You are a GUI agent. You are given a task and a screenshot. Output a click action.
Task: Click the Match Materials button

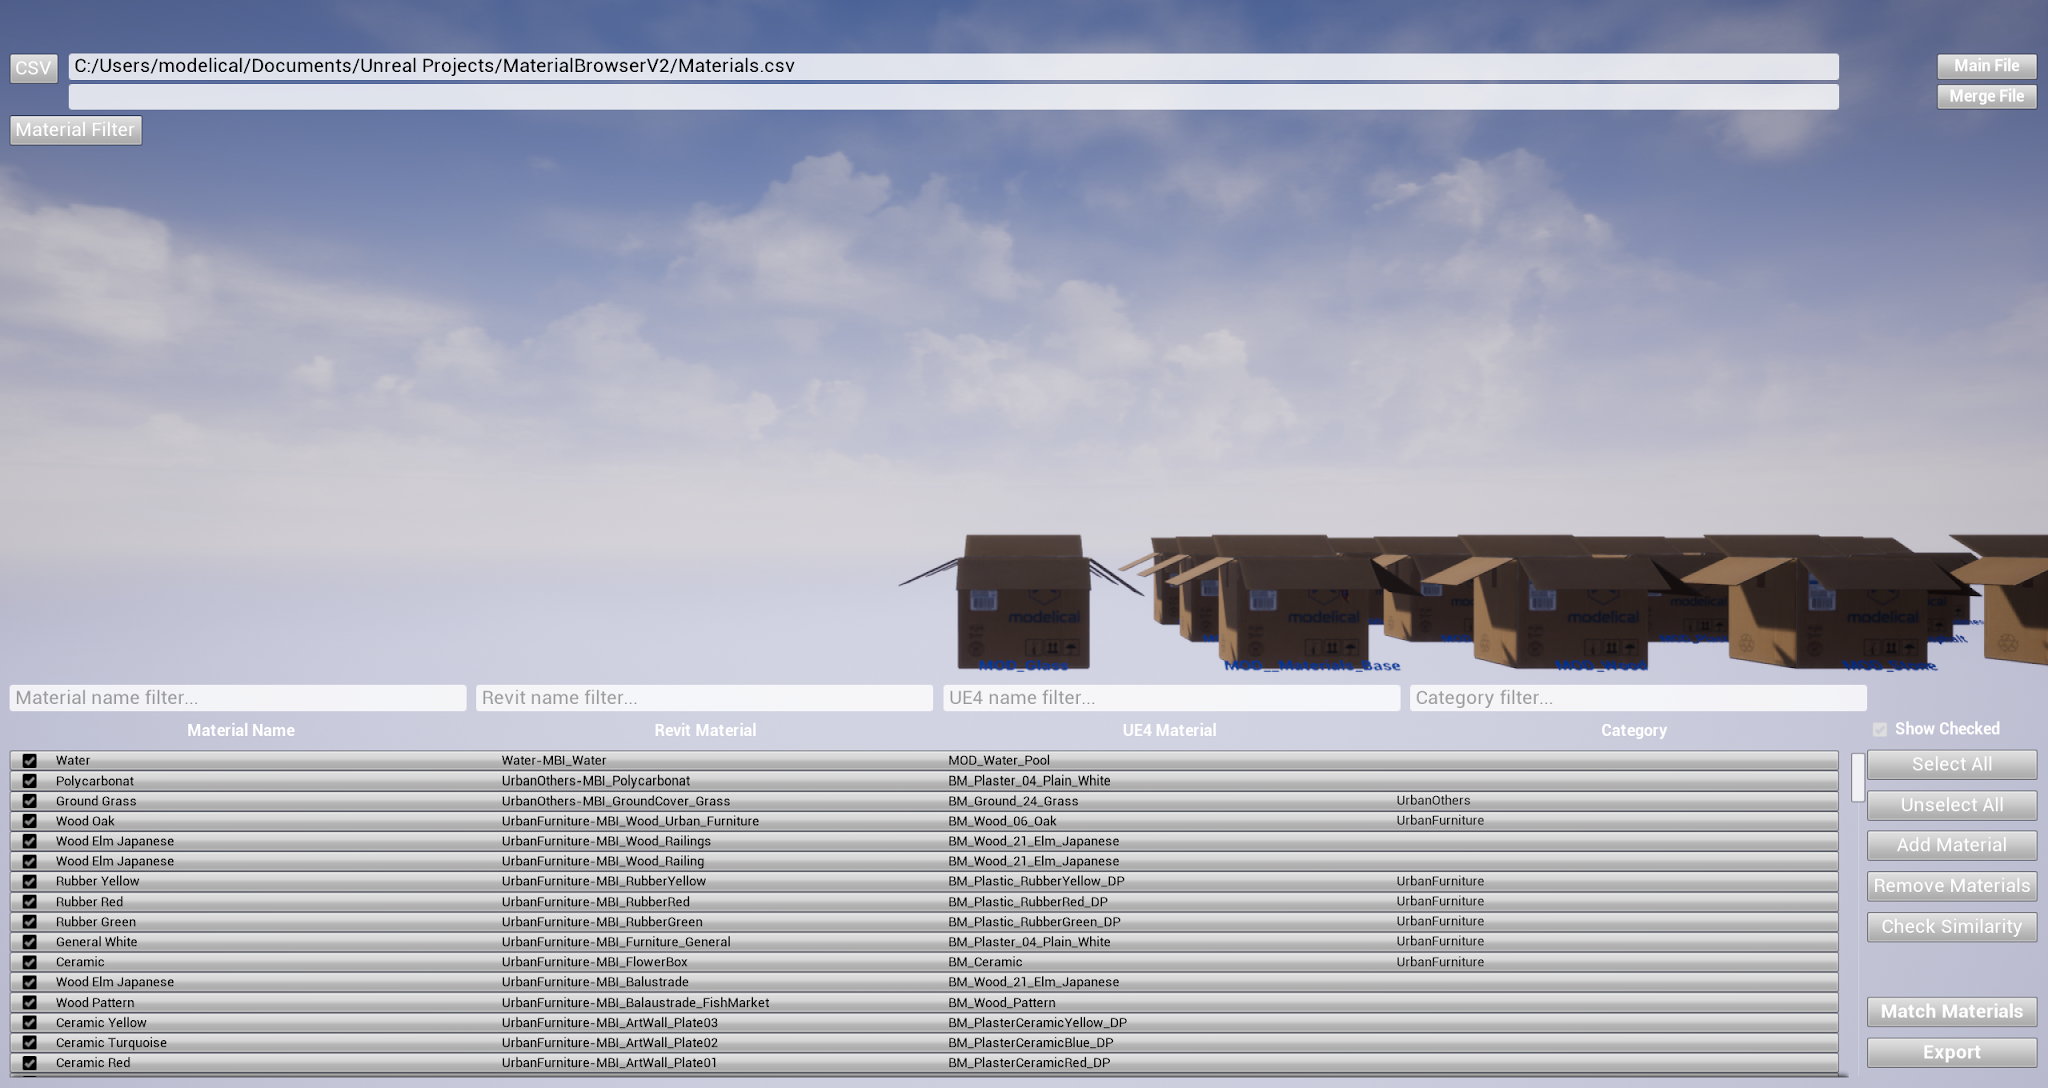pos(1951,1012)
